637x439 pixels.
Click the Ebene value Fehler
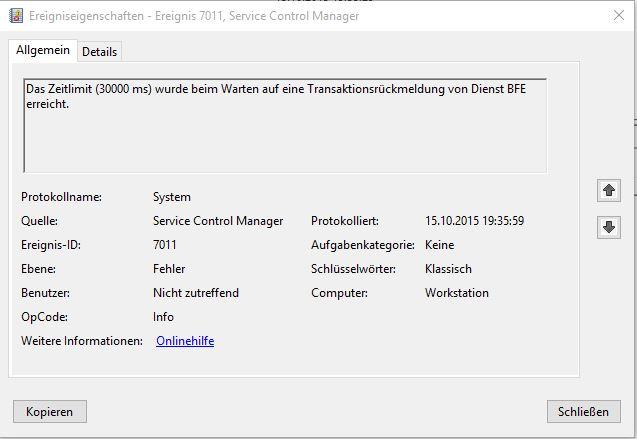169,269
